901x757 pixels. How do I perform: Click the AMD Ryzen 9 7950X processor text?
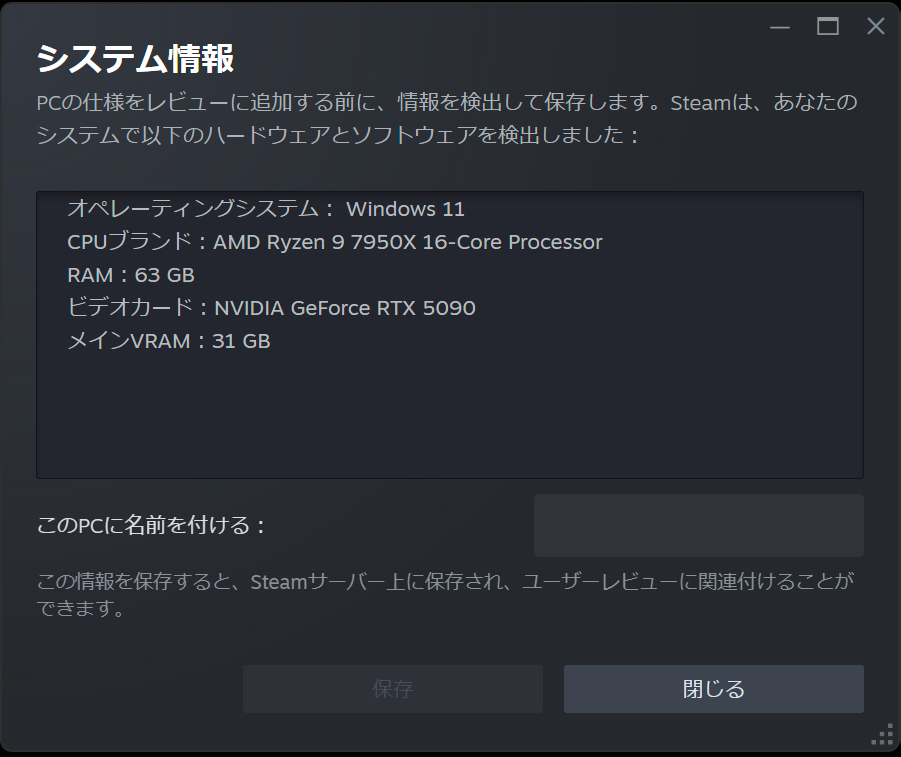tap(408, 242)
